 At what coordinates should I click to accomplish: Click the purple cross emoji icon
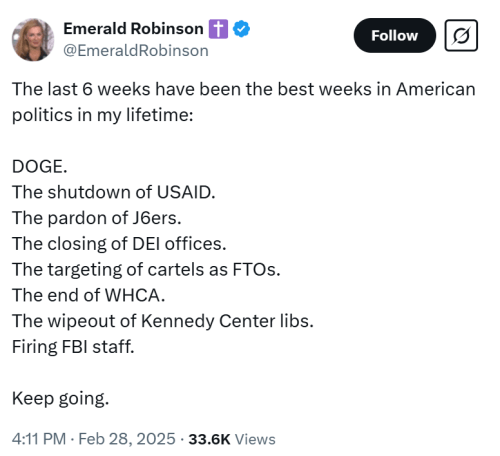click(218, 29)
